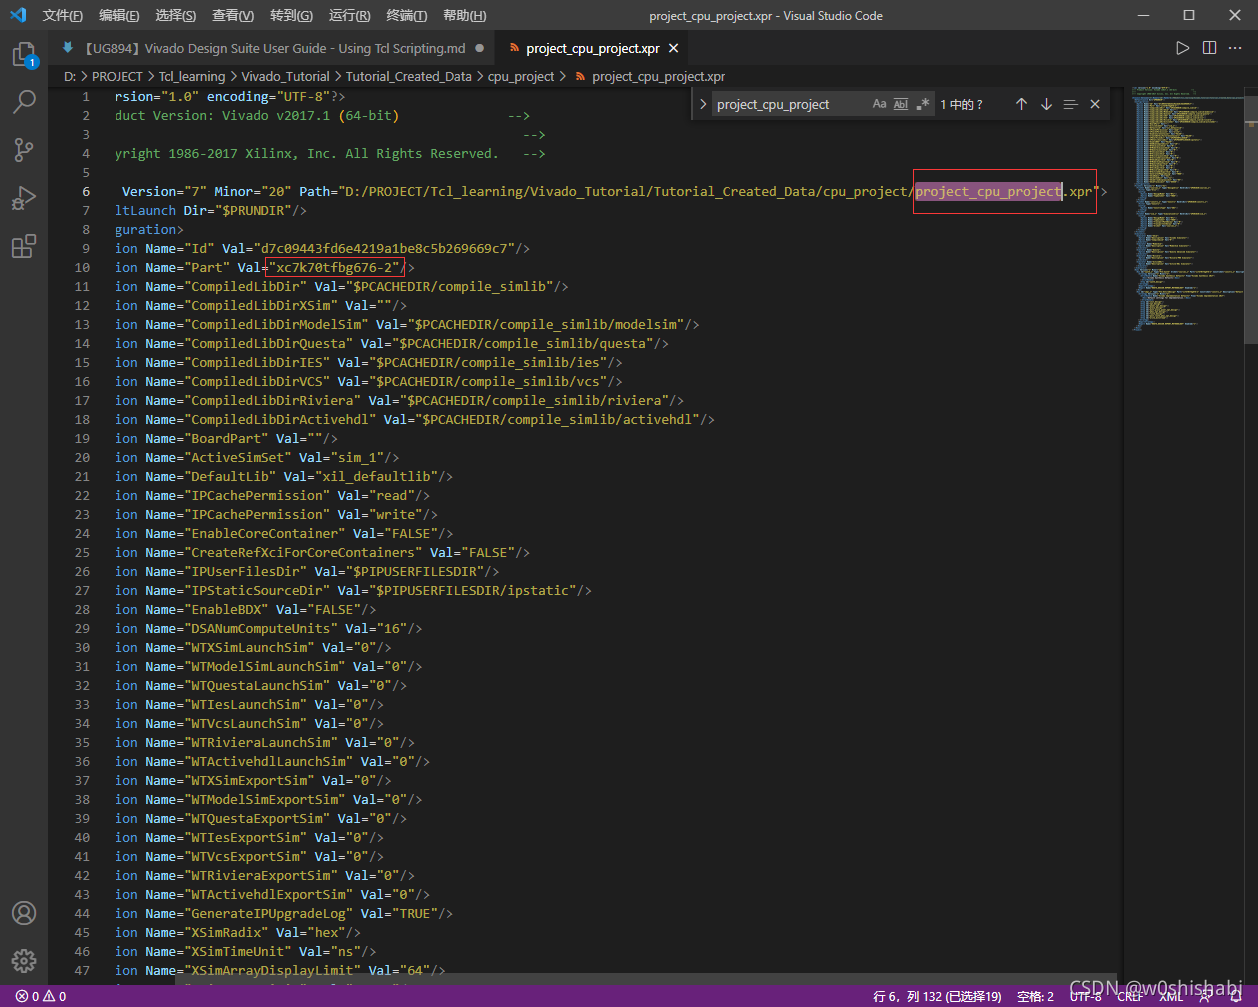Click line number 30 in gutter
This screenshot has width=1258, height=1007.
click(x=82, y=647)
